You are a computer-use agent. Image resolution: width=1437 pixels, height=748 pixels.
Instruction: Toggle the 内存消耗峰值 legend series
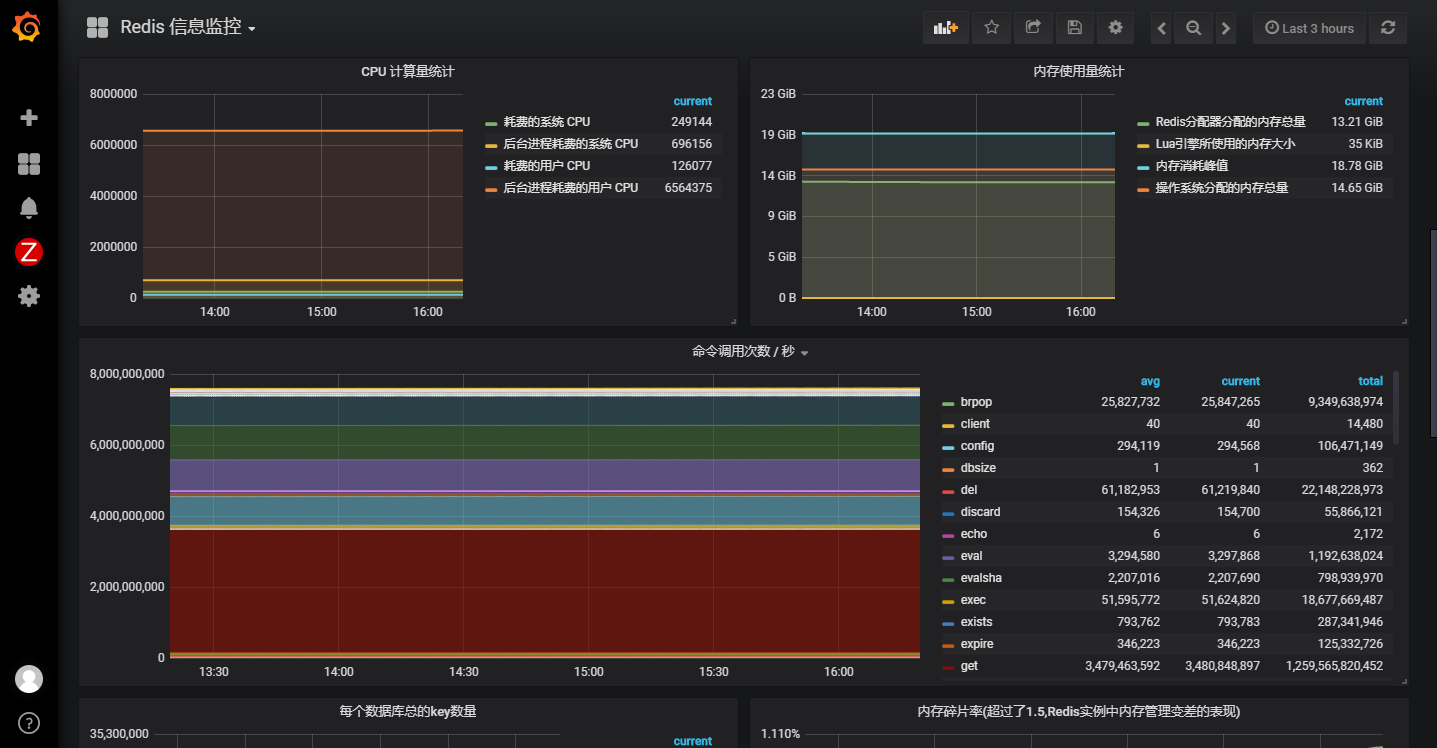(x=1191, y=166)
